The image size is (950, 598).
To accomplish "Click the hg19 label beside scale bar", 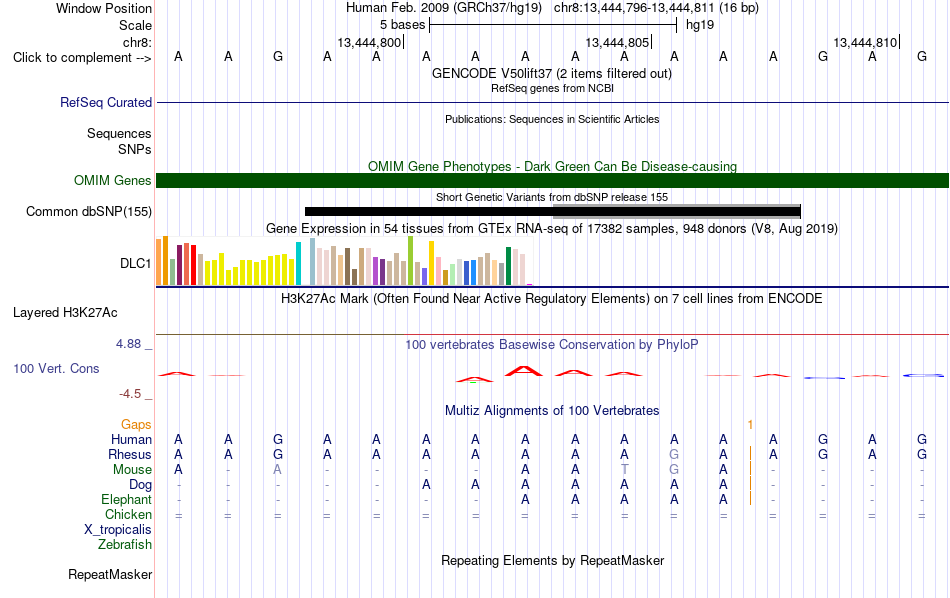I will point(700,25).
